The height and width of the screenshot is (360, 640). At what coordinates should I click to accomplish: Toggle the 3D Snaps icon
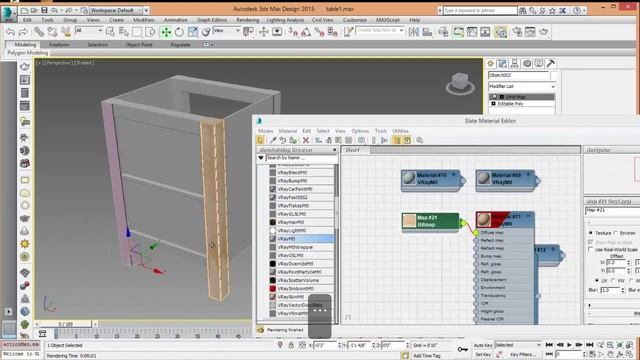pos(293,32)
